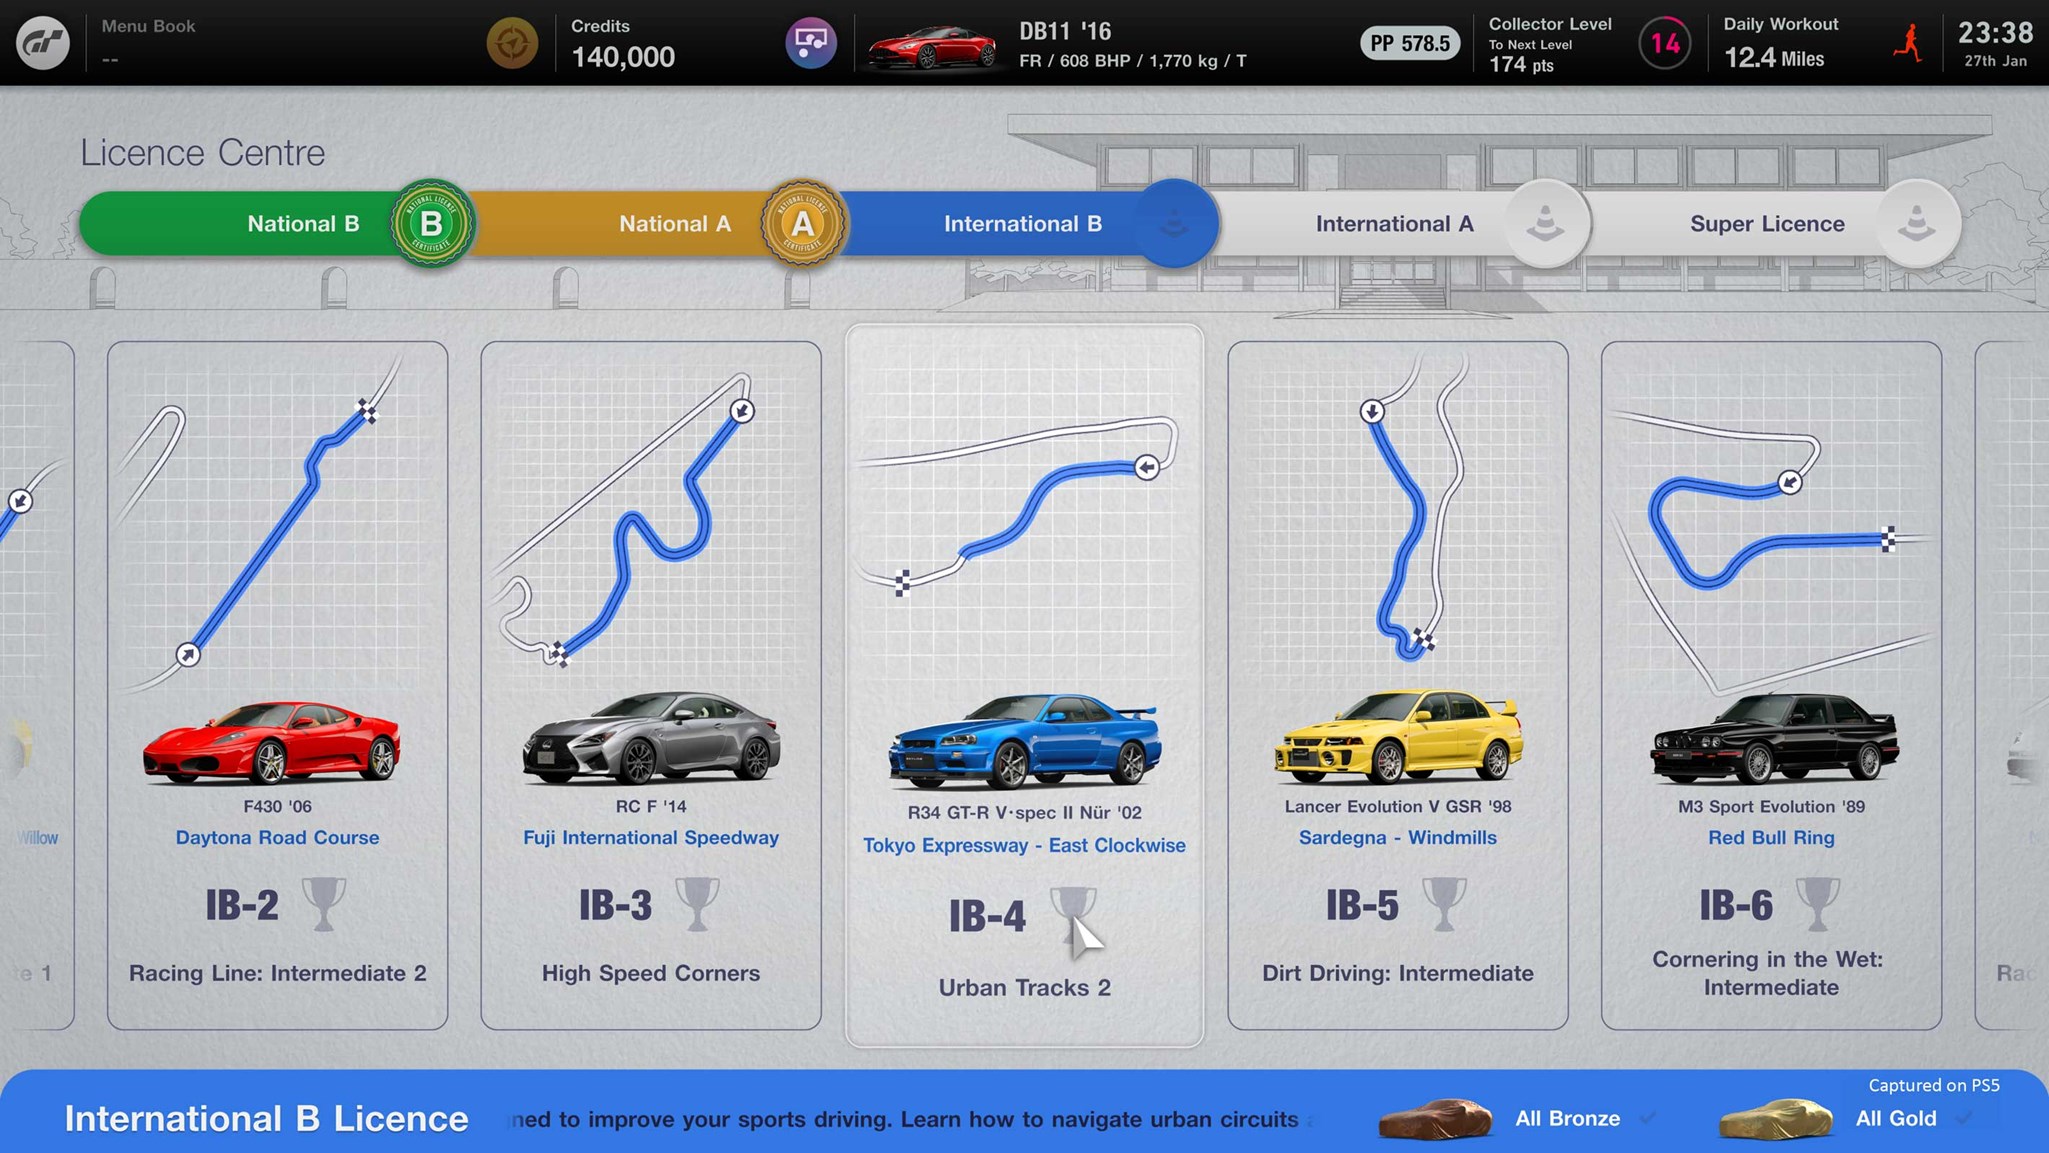Toggle the International B active selection
Viewport: 2049px width, 1153px height.
[1022, 222]
